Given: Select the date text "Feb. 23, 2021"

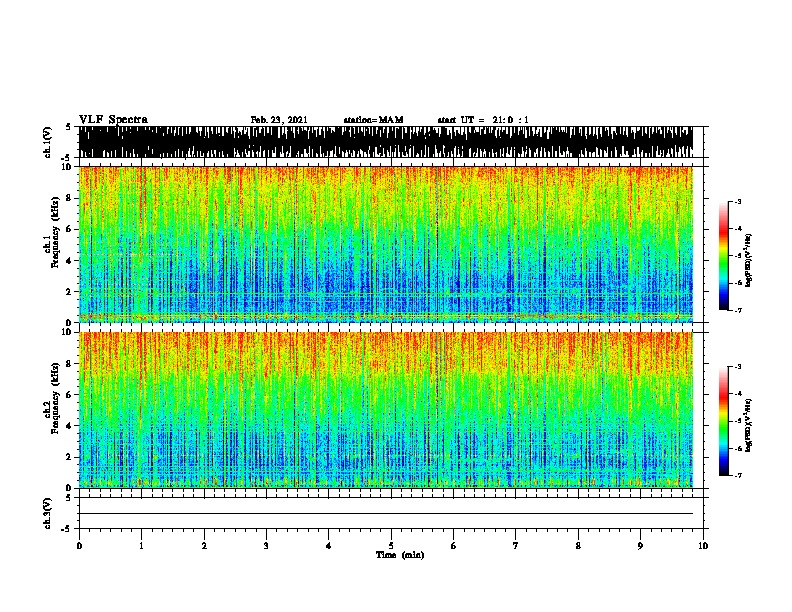Looking at the screenshot, I should [279, 120].
